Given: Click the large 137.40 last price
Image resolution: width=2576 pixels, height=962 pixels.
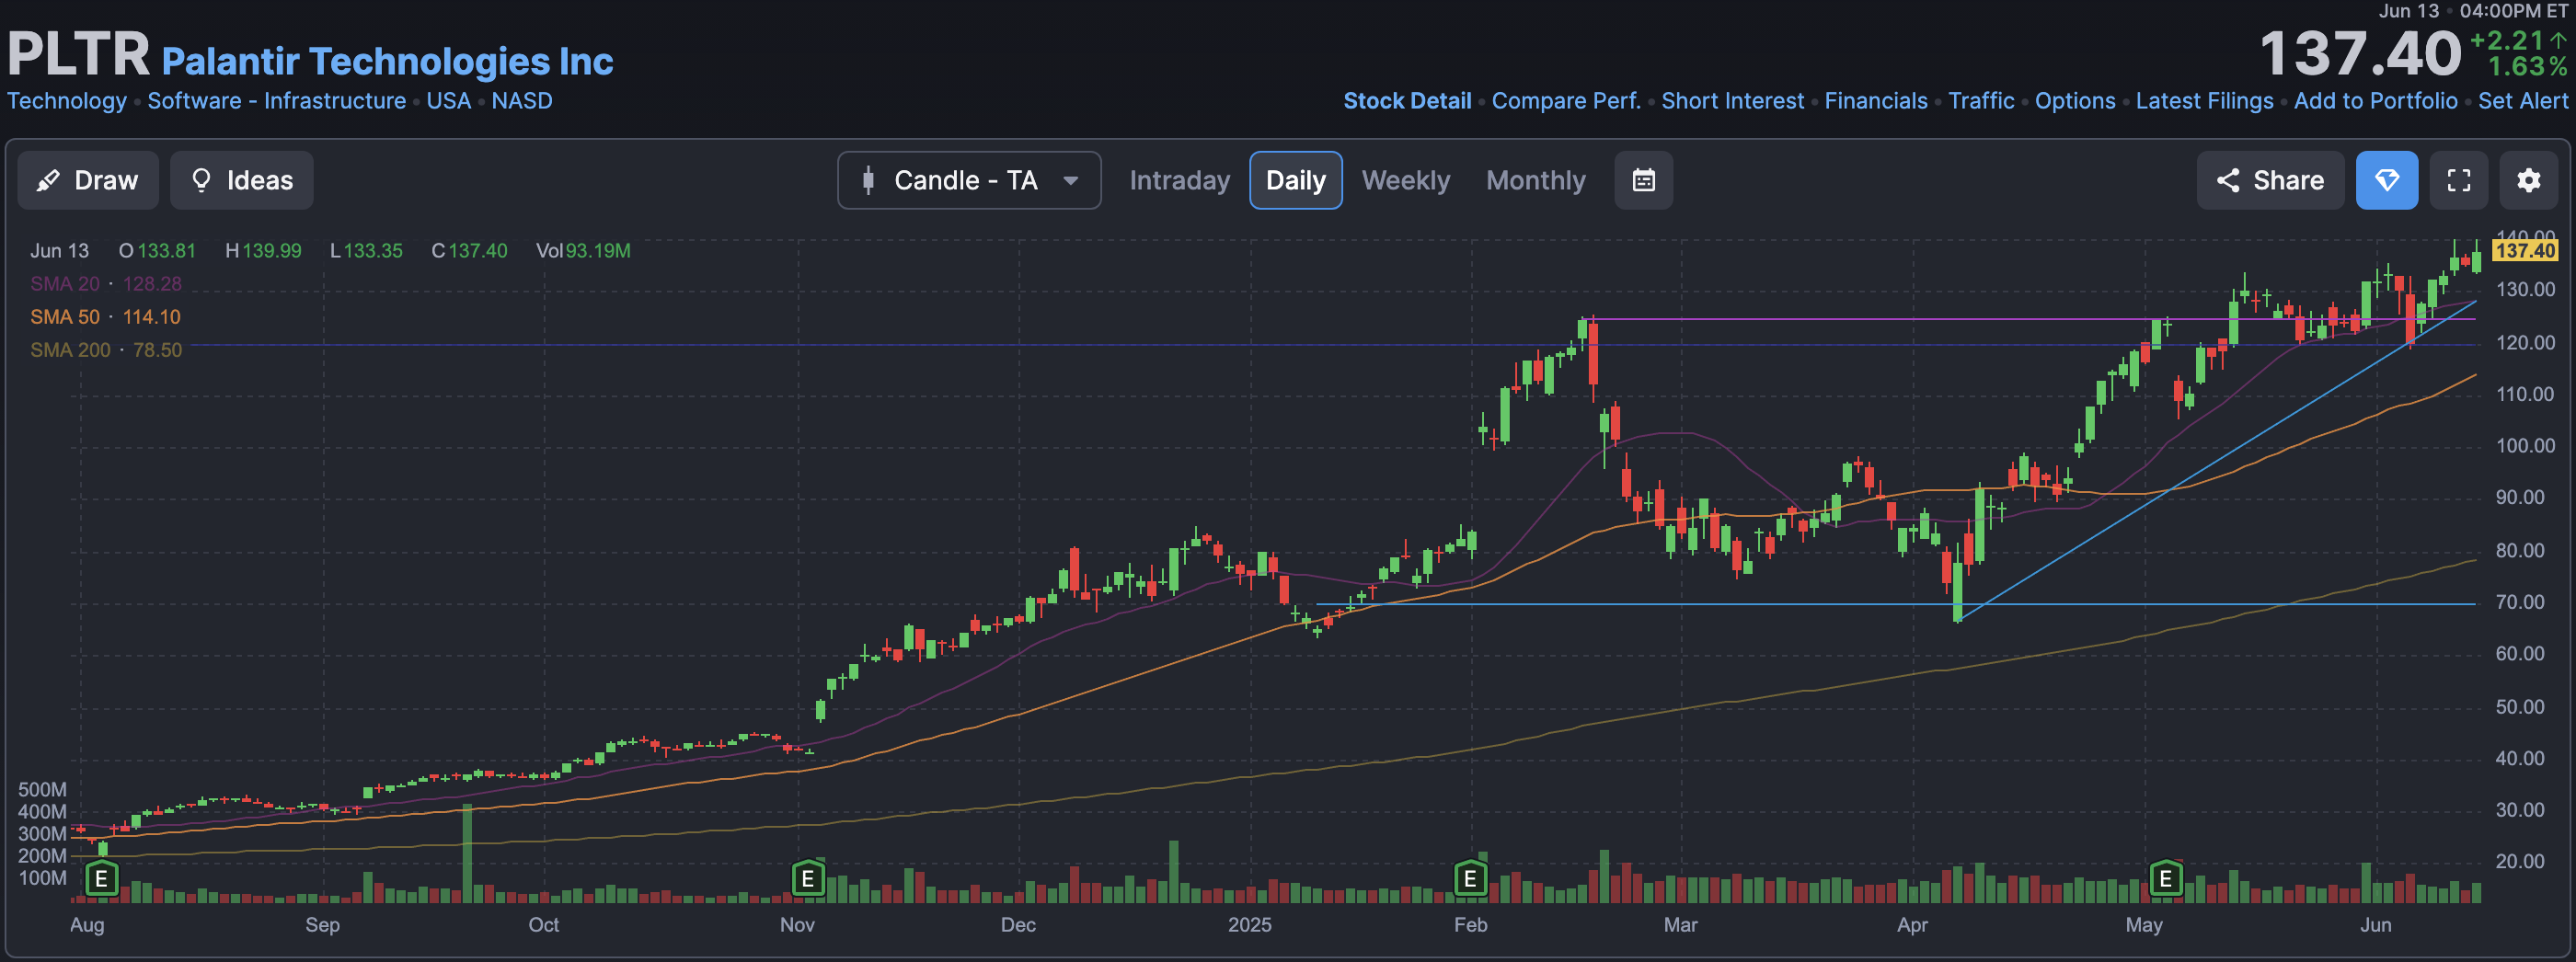Looking at the screenshot, I should [x=2359, y=54].
